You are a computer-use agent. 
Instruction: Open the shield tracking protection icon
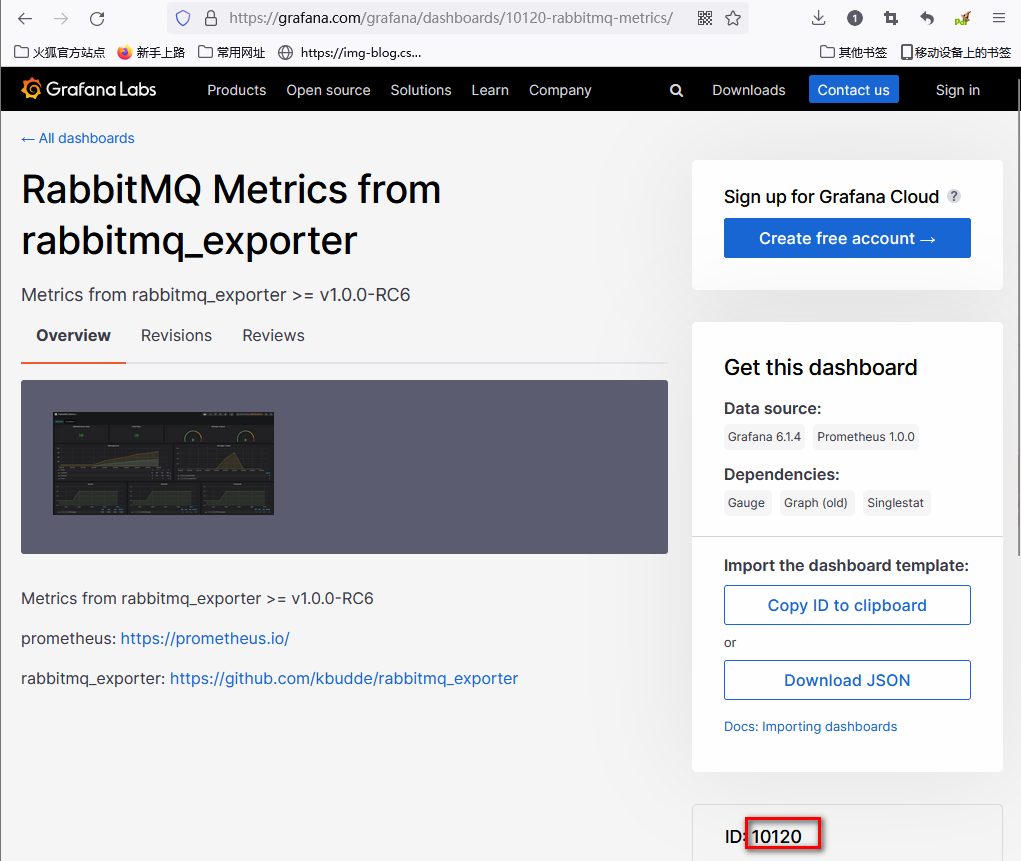pyautogui.click(x=183, y=18)
